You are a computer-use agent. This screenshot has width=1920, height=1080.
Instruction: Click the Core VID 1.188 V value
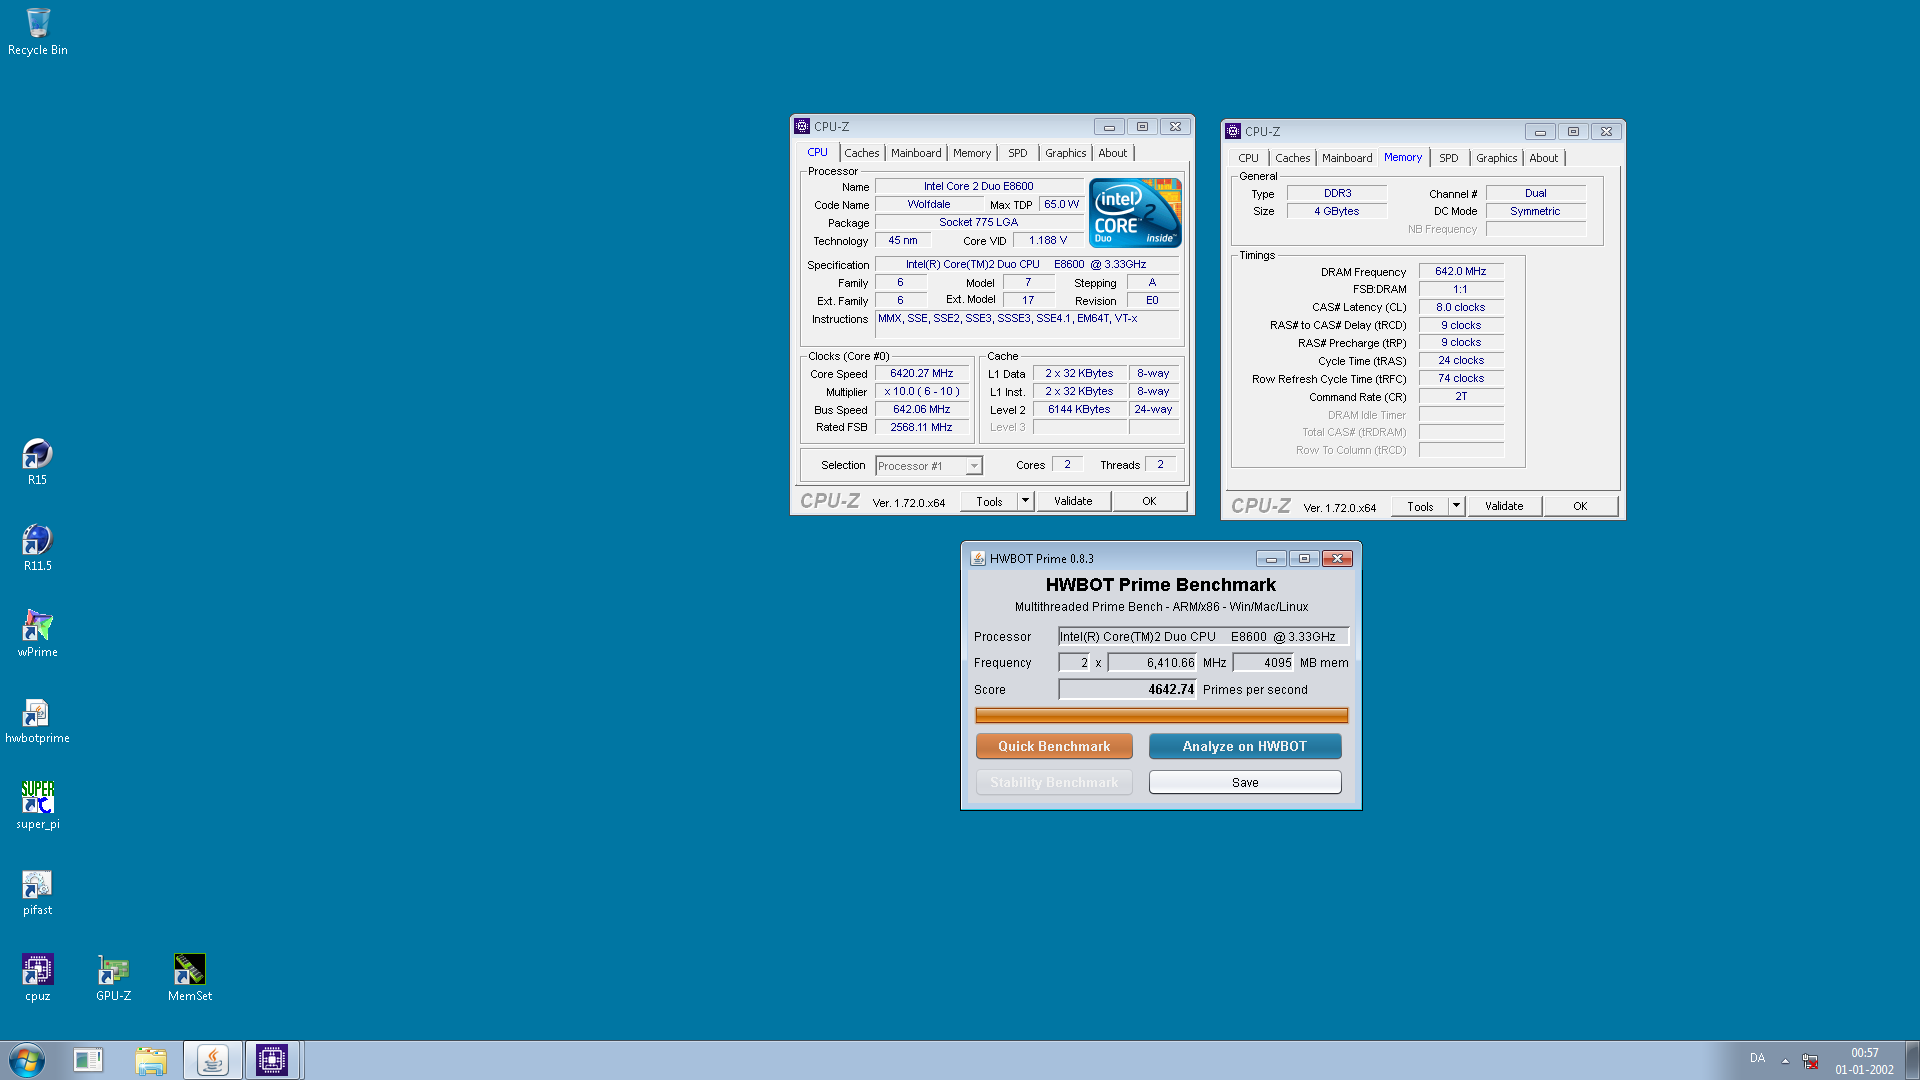pos(1047,240)
